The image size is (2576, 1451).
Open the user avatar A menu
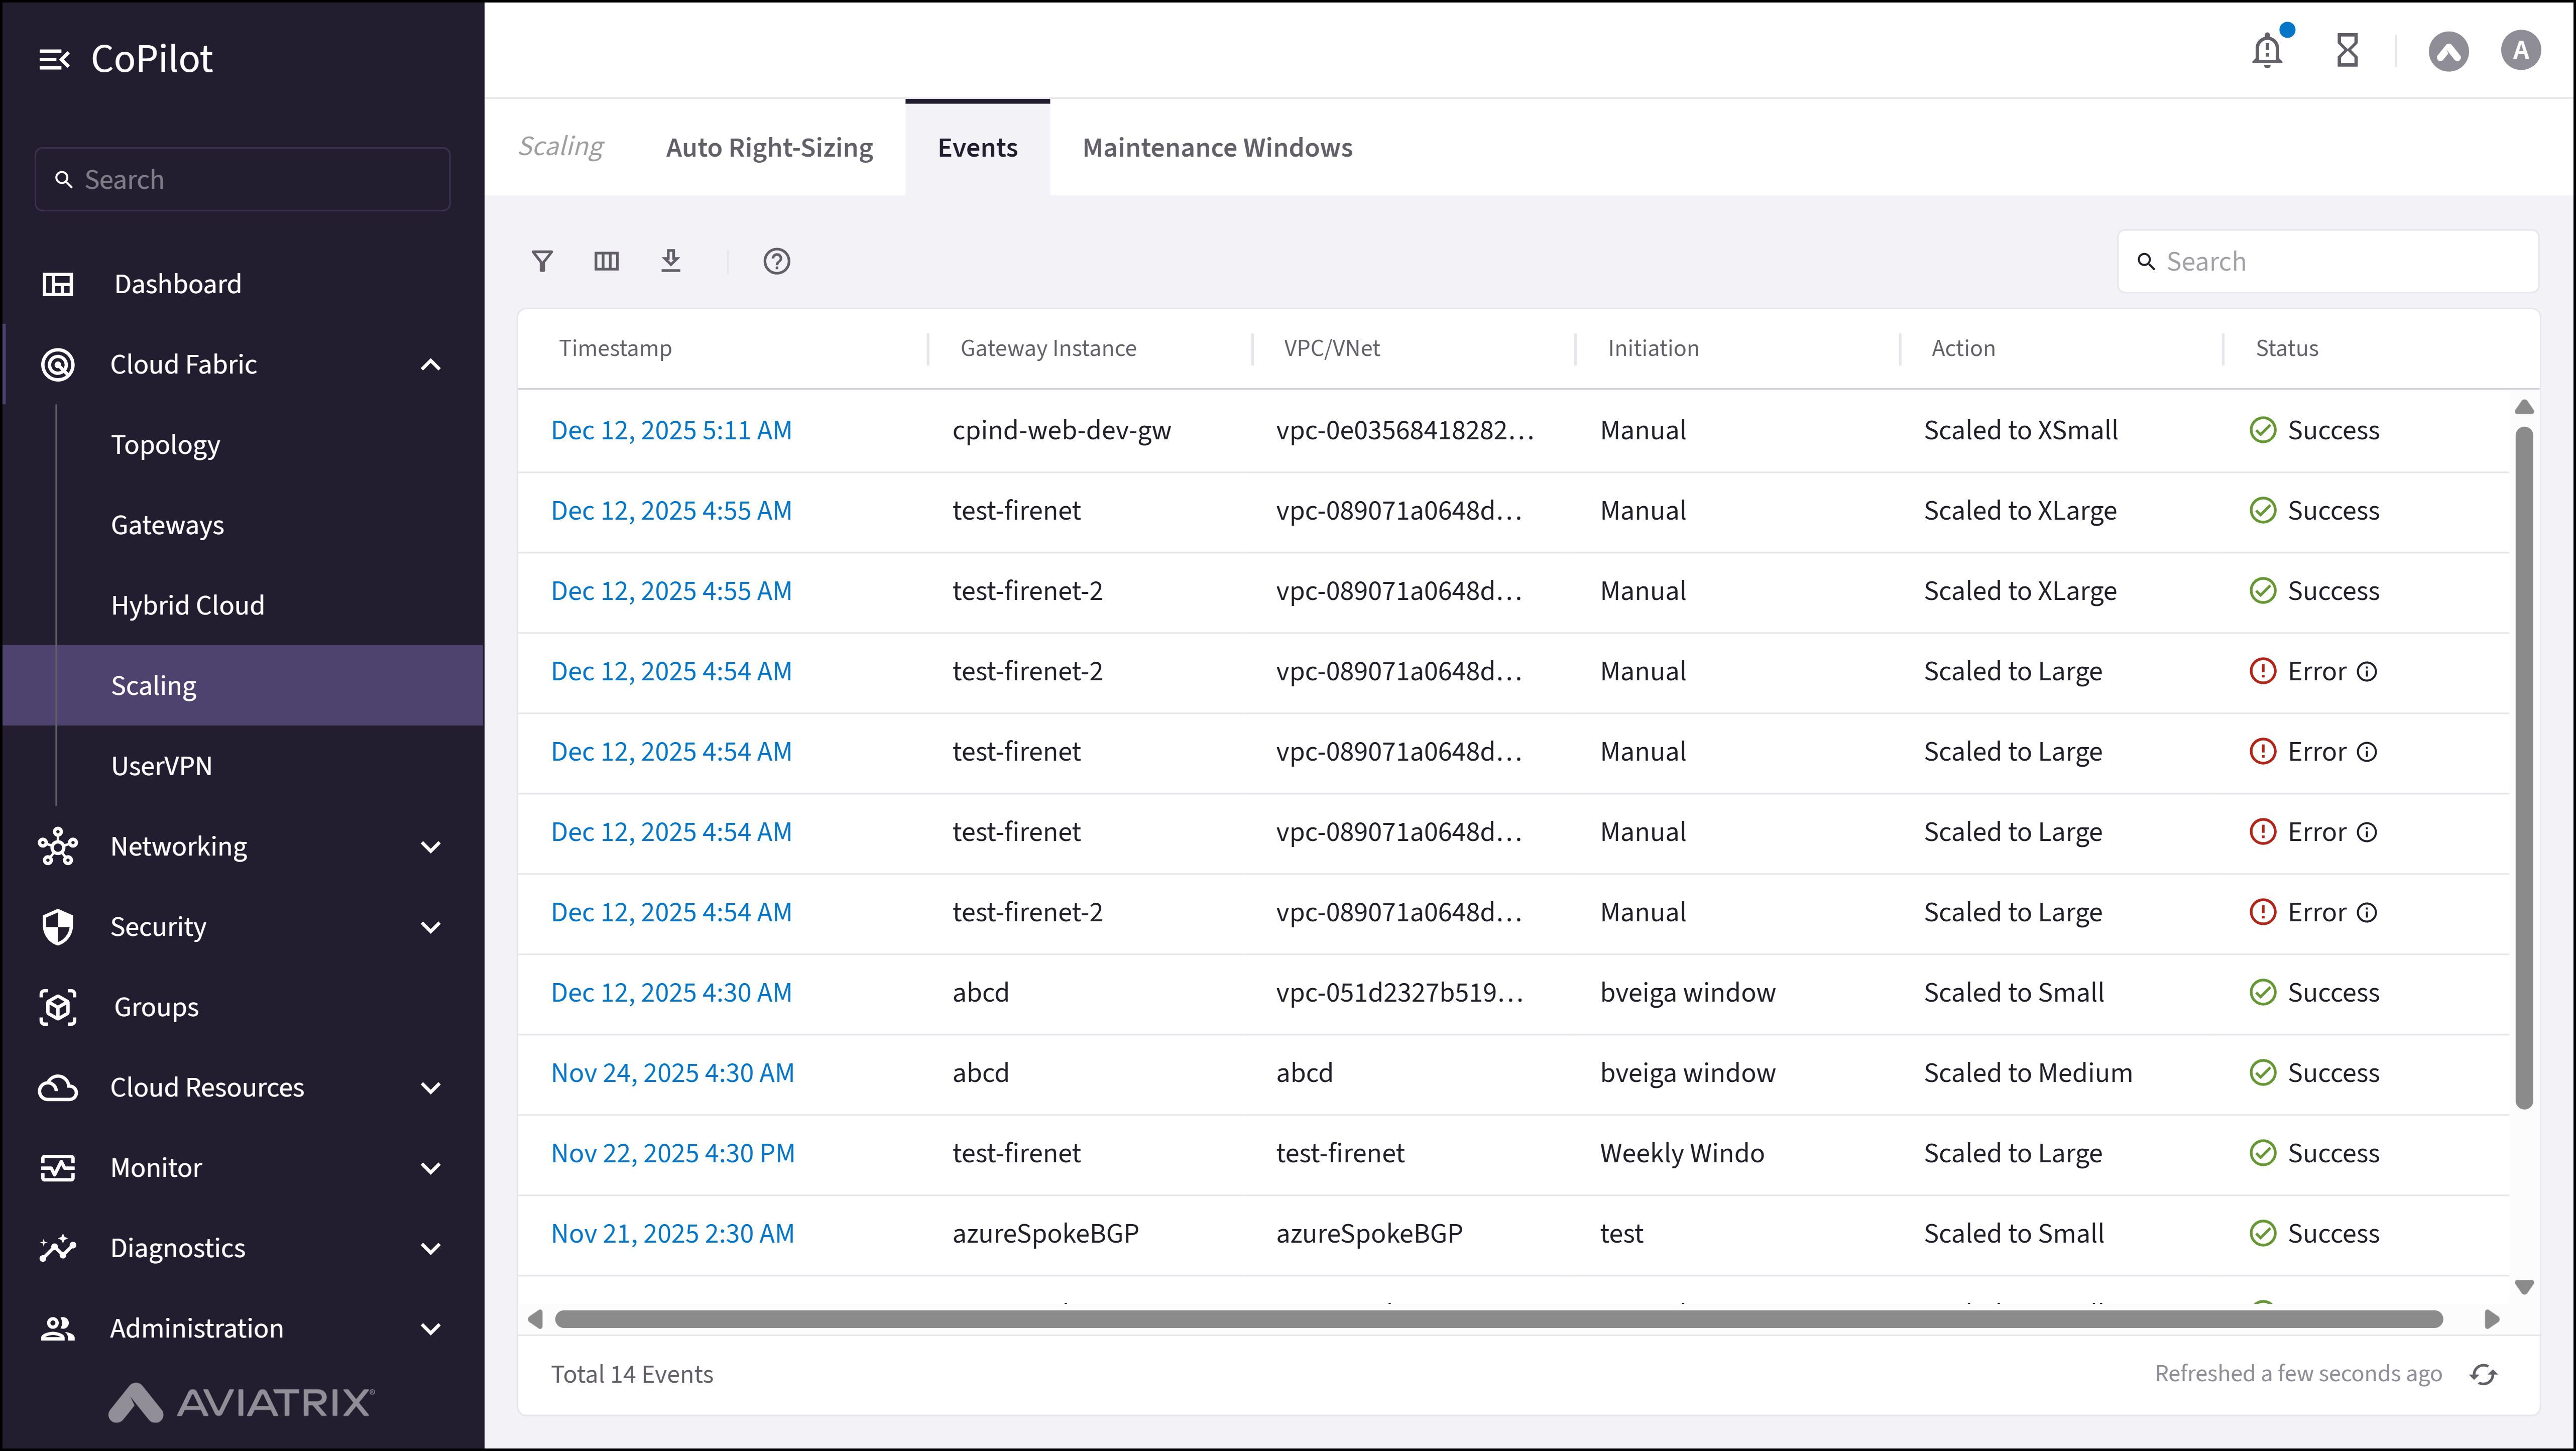[x=2520, y=50]
